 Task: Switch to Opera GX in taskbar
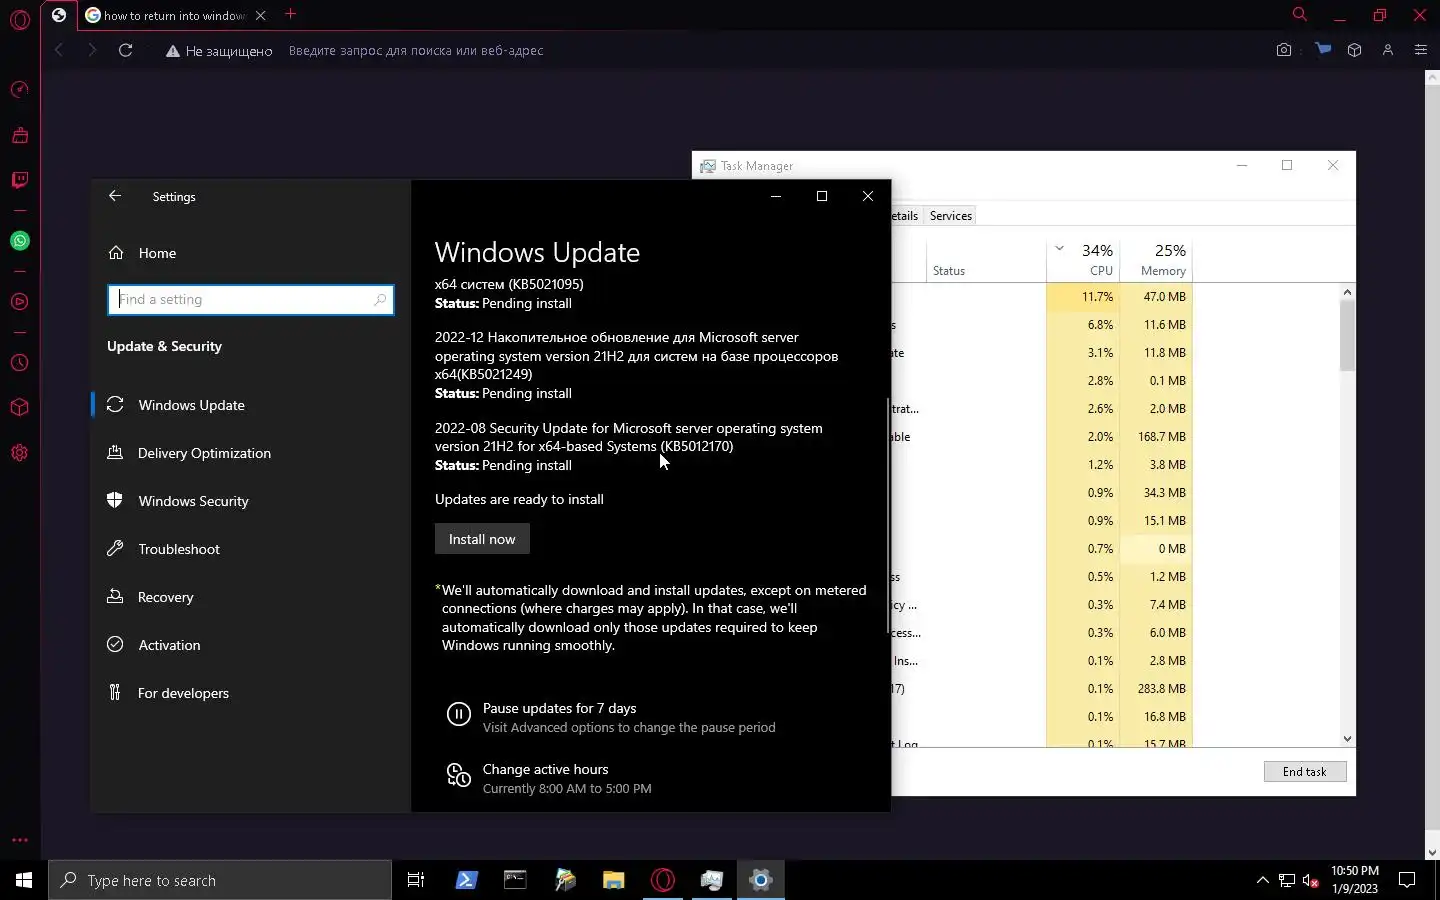tap(662, 880)
